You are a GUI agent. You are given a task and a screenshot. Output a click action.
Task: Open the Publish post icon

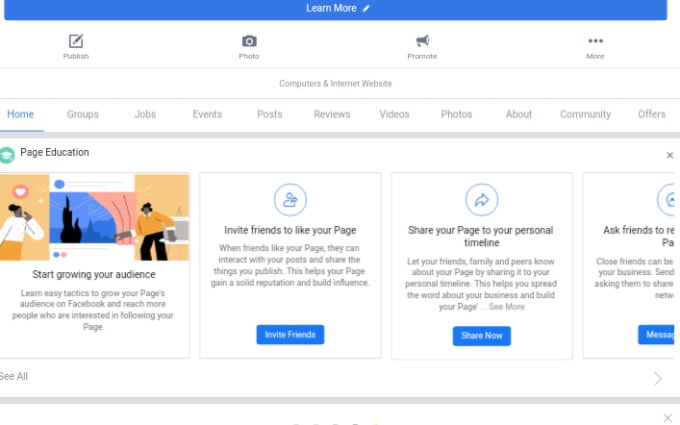pos(76,41)
